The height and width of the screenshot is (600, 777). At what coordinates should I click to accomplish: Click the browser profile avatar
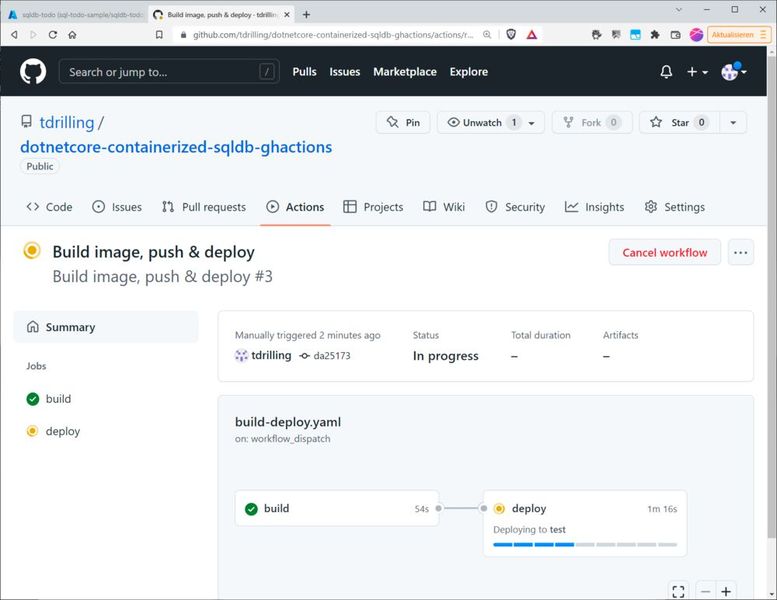[x=696, y=35]
